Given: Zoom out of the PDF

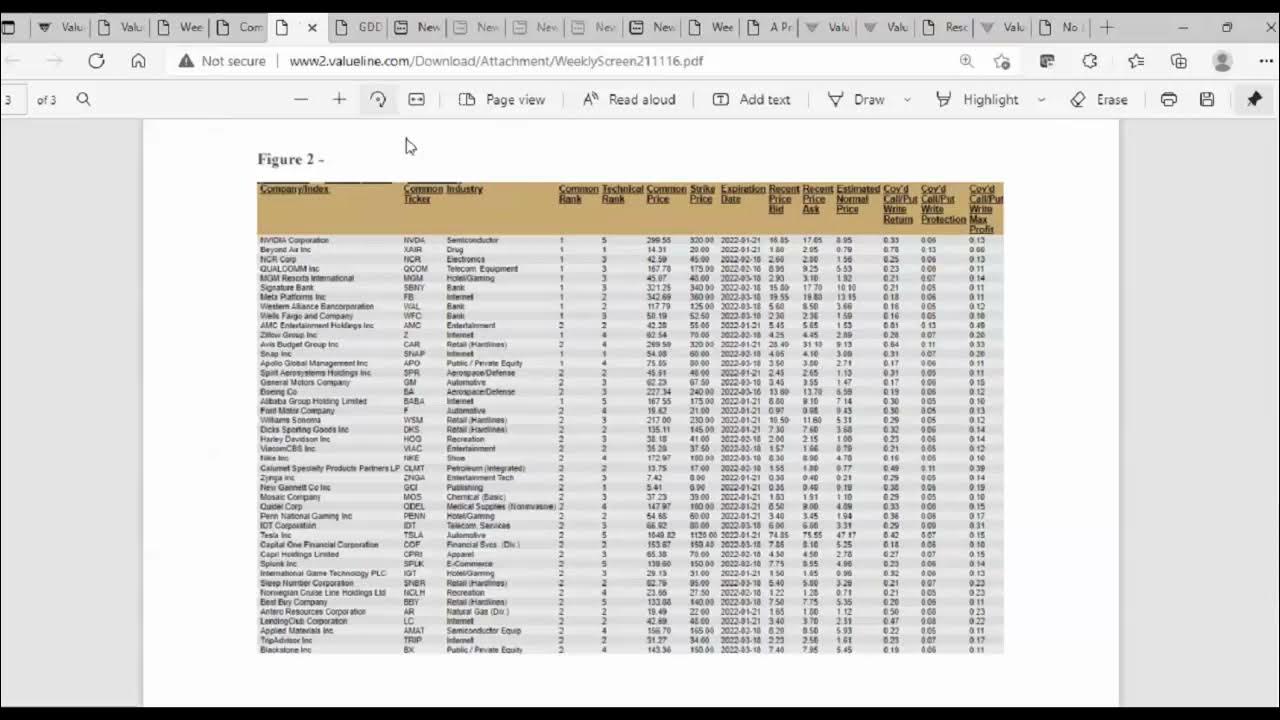Looking at the screenshot, I should 301,99.
